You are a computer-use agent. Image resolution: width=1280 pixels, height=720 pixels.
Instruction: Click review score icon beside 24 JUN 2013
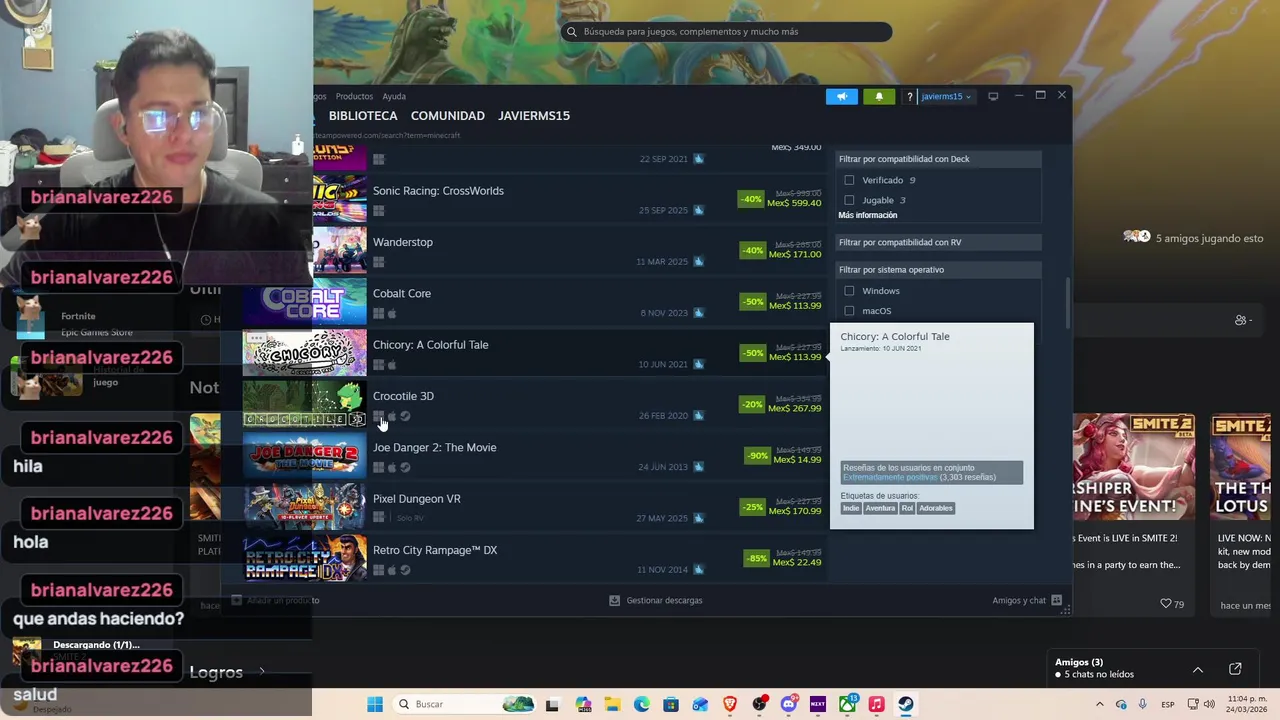click(699, 467)
